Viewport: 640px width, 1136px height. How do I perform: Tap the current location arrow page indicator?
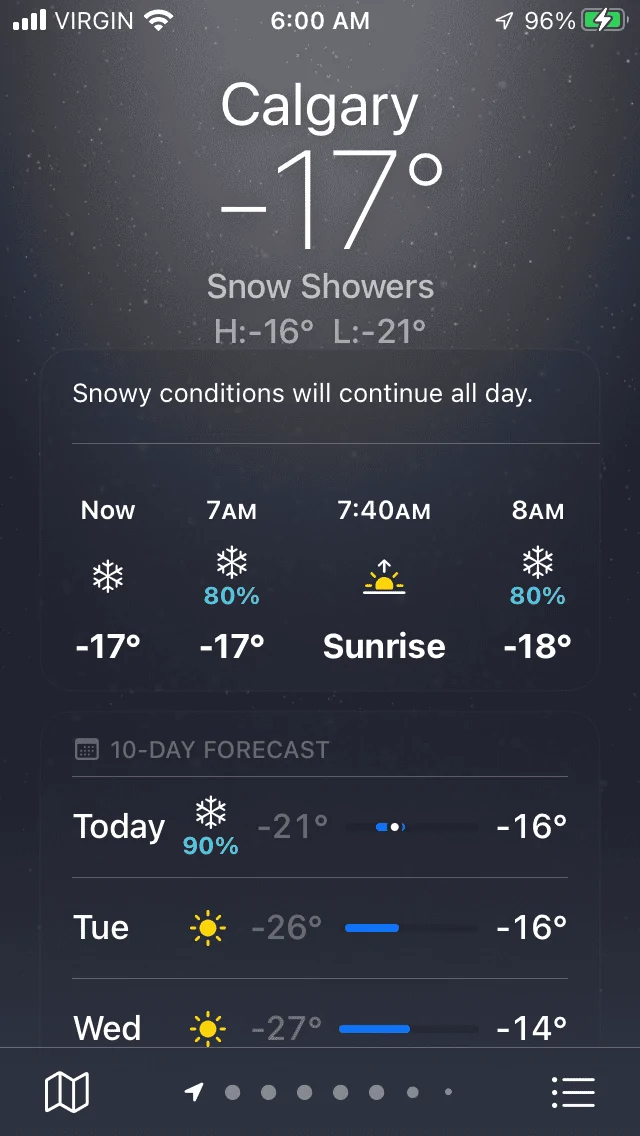[x=194, y=1092]
